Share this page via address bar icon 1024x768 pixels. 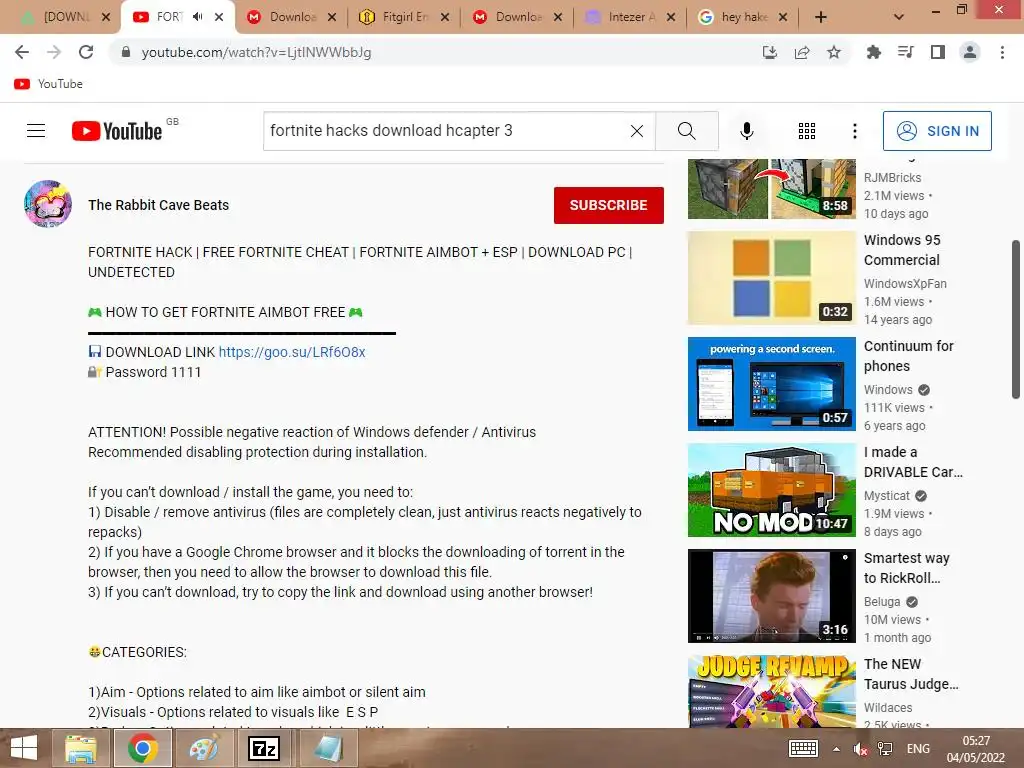pos(802,52)
